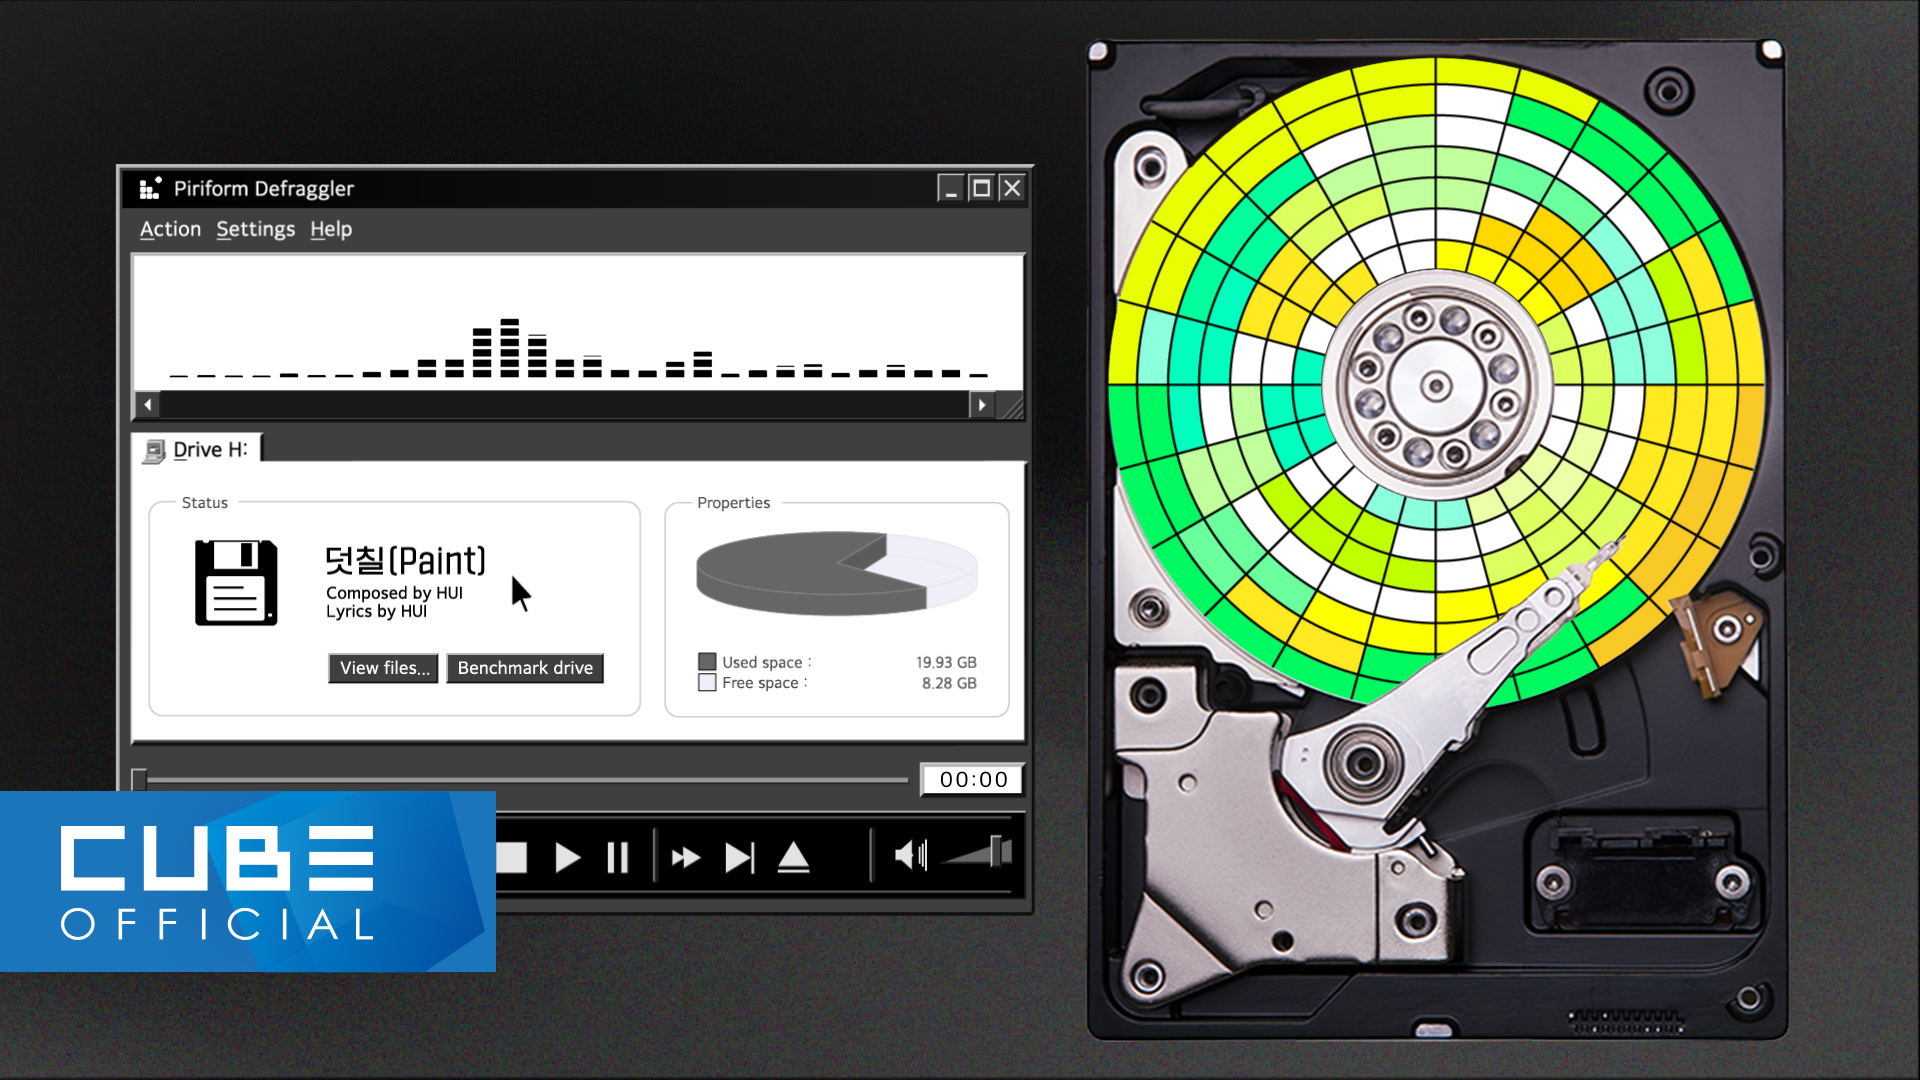Screen dimensions: 1920x1080
Task: Open the Settings menu
Action: pyautogui.click(x=255, y=229)
